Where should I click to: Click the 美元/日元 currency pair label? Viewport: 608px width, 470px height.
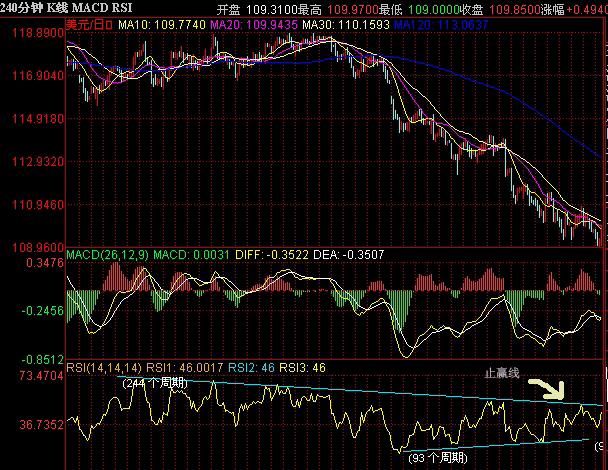click(89, 25)
